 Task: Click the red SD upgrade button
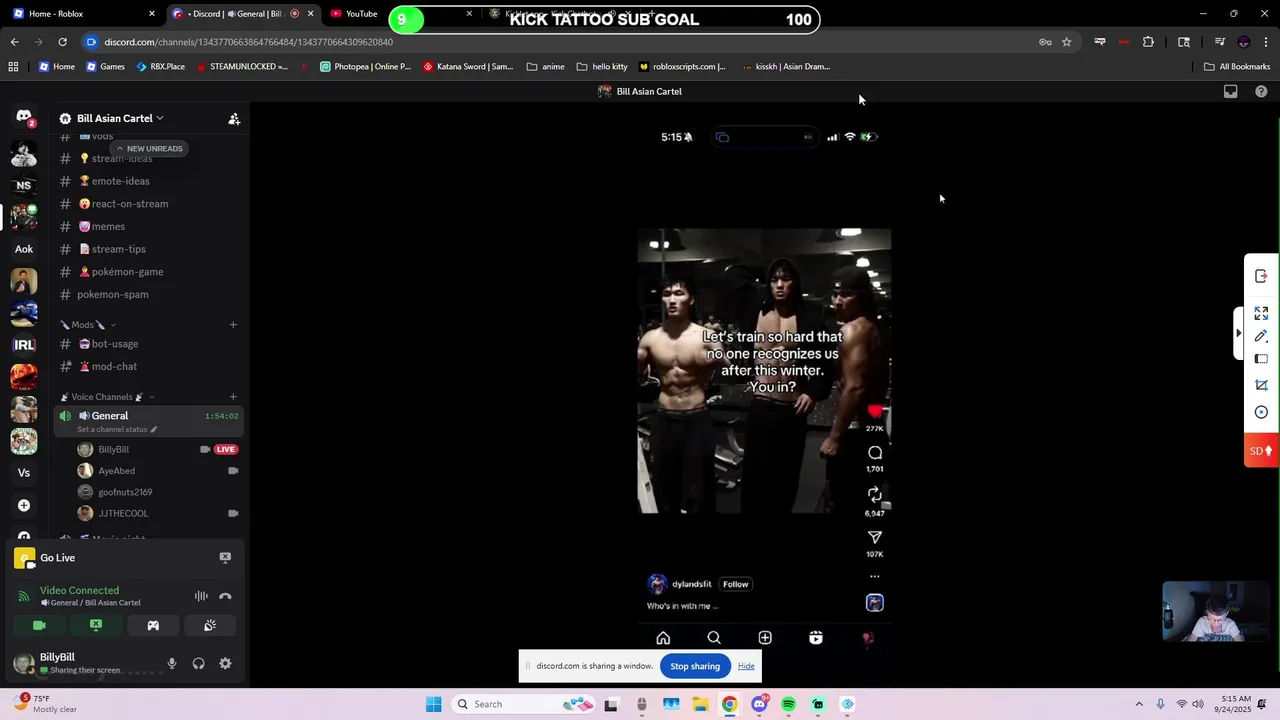pyautogui.click(x=1261, y=451)
